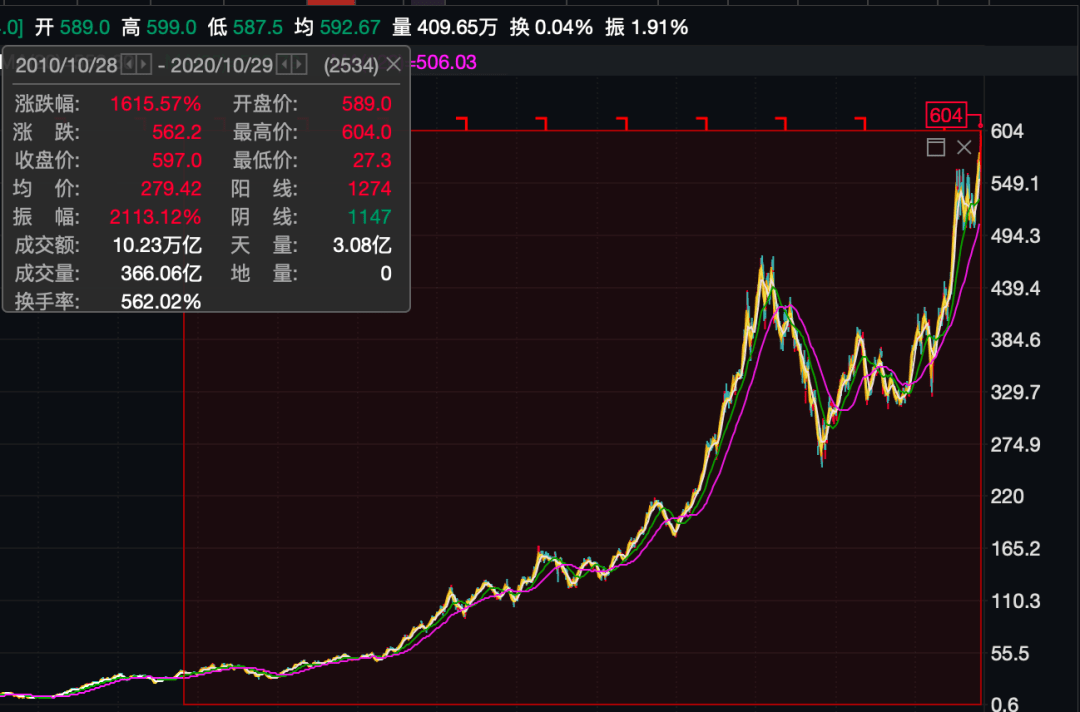Click the end date 2020/10/29 text
Screen dimensions: 1080x712
click(x=222, y=65)
